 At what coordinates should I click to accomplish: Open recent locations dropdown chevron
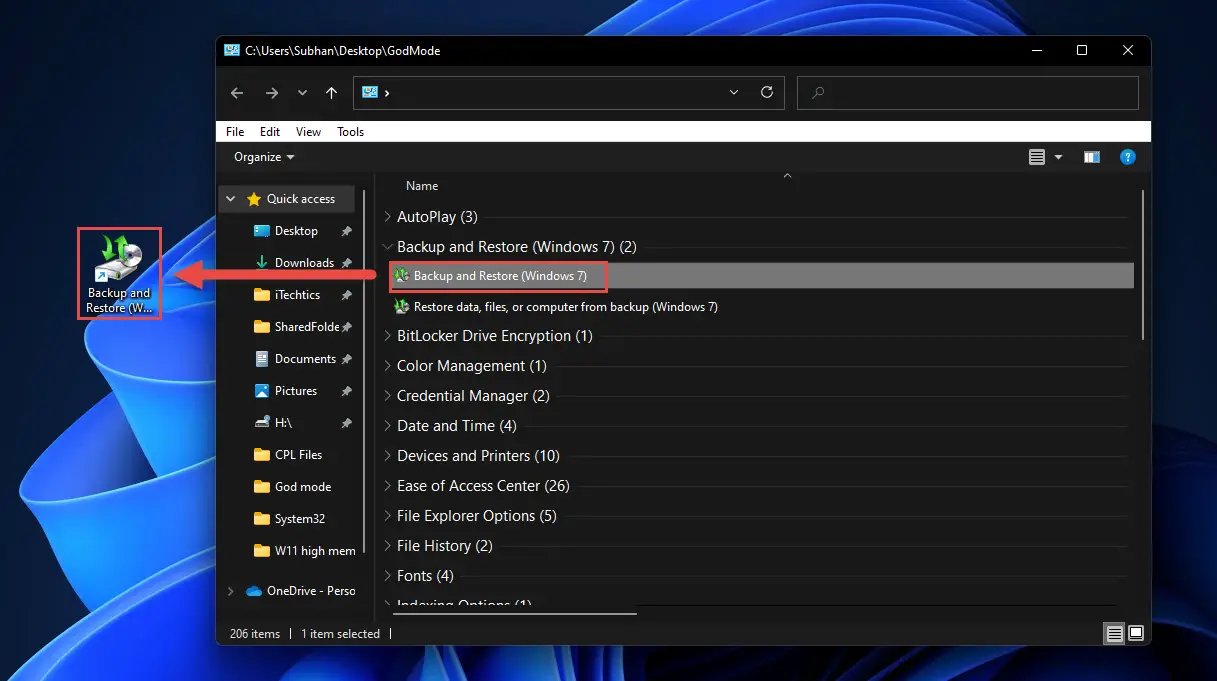(x=302, y=93)
